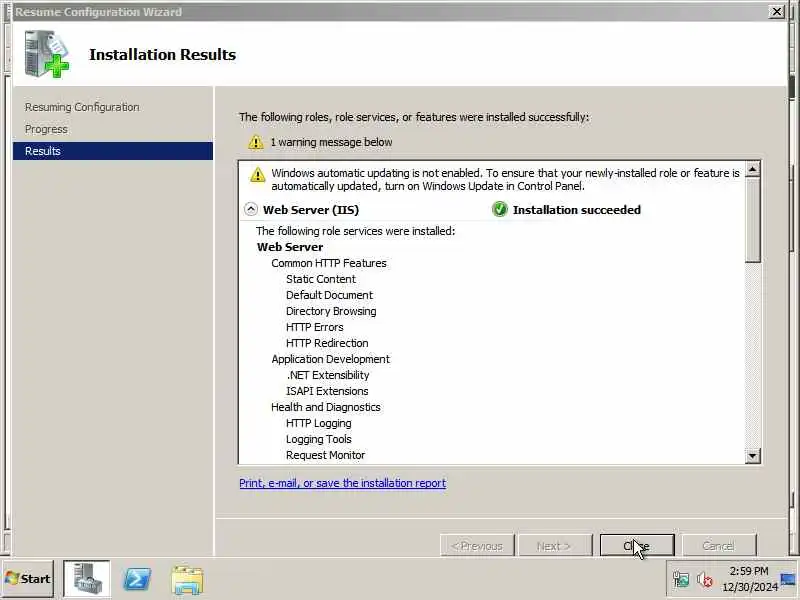Click the results list scrollbar thumb

[753, 220]
